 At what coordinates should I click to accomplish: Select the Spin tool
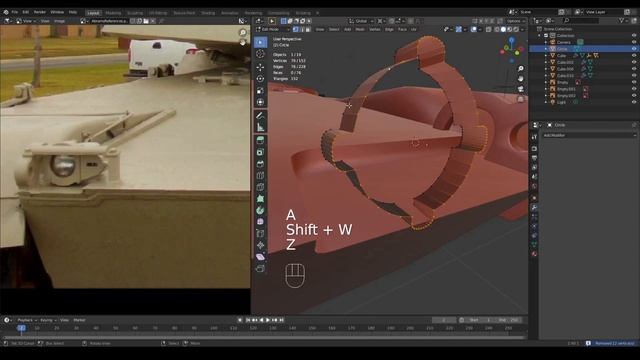click(x=260, y=210)
